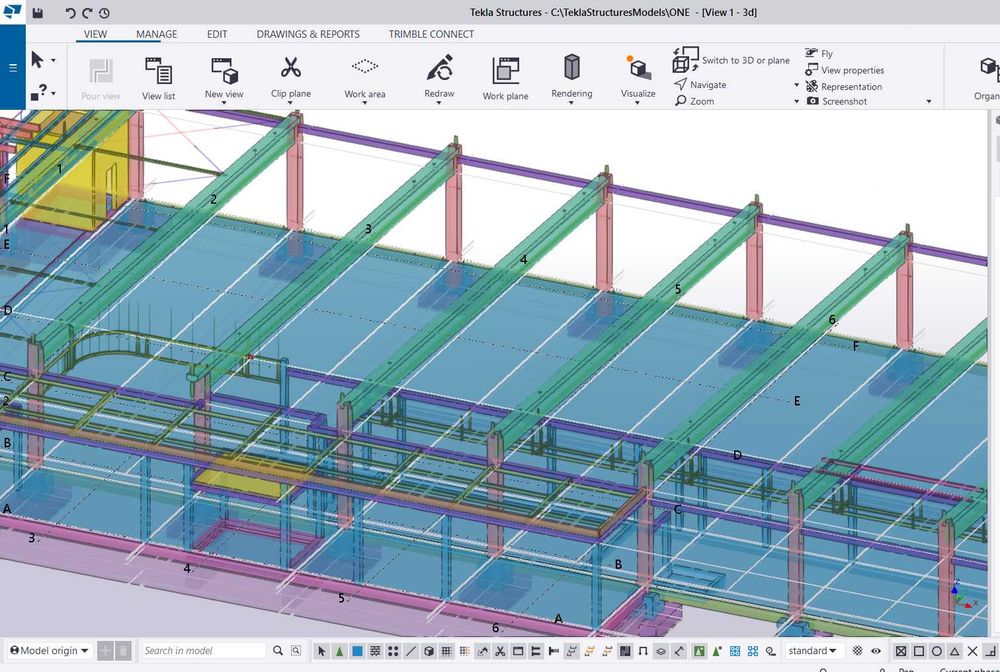The width and height of the screenshot is (1000, 672).
Task: Toggle Select construction lines switch
Action: (411, 651)
